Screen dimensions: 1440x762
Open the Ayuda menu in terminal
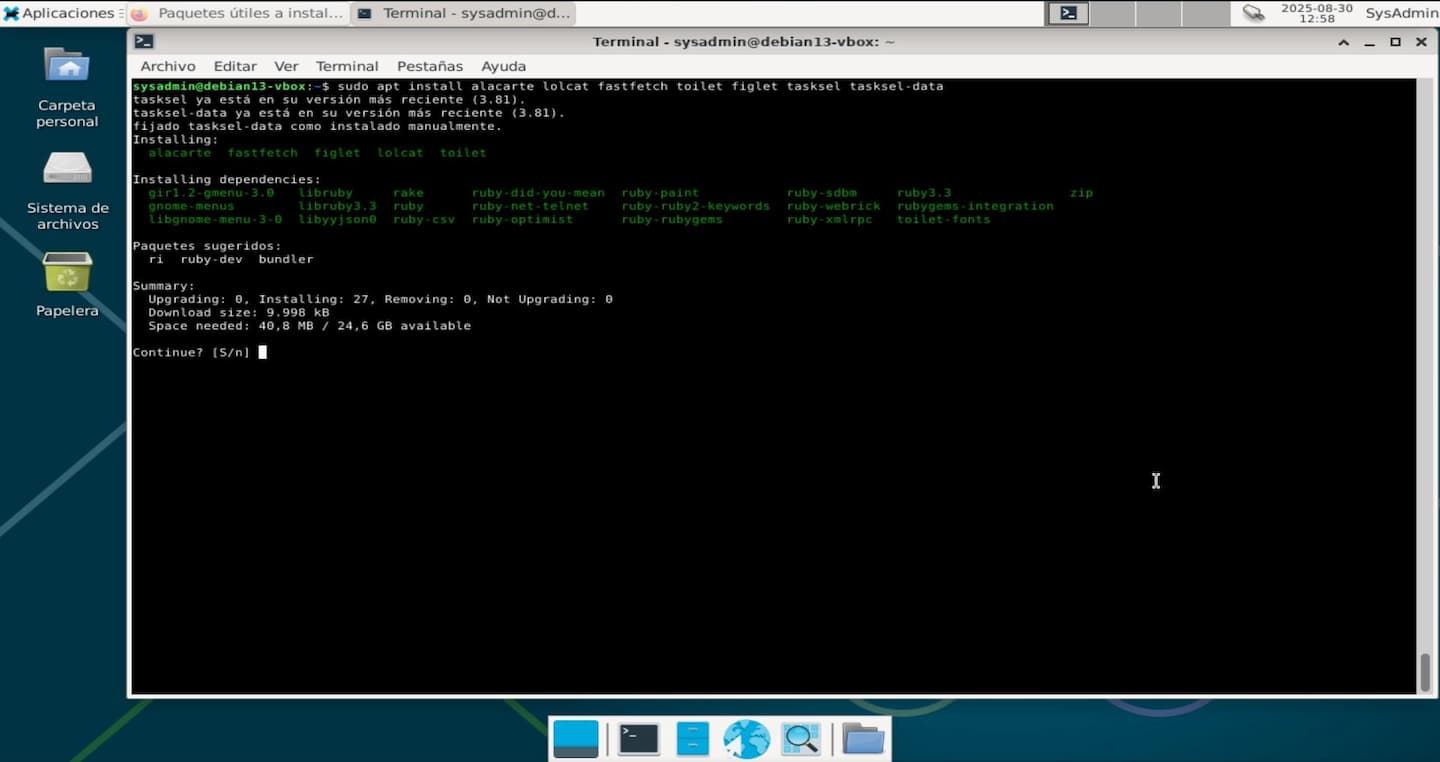(503, 66)
